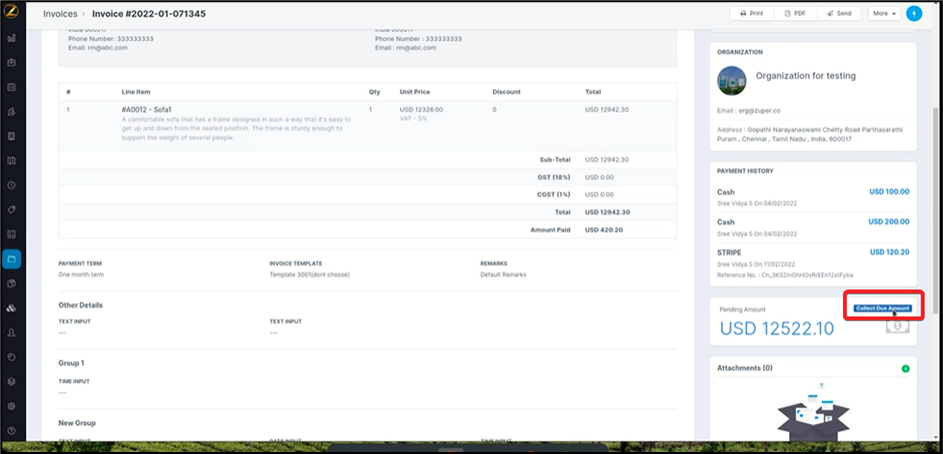The image size is (943, 454).
Task: Click the USD 100.00 cash payment amount
Action: point(889,192)
